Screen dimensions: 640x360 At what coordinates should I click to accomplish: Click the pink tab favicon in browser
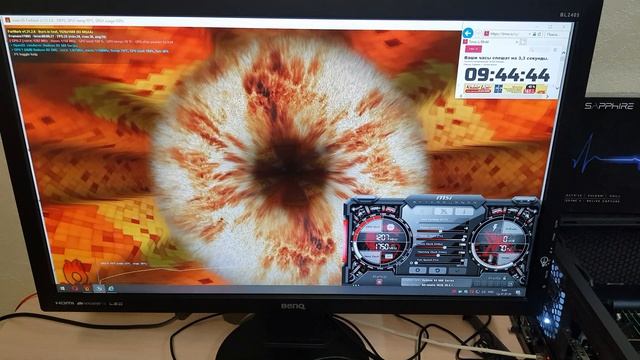[465, 42]
